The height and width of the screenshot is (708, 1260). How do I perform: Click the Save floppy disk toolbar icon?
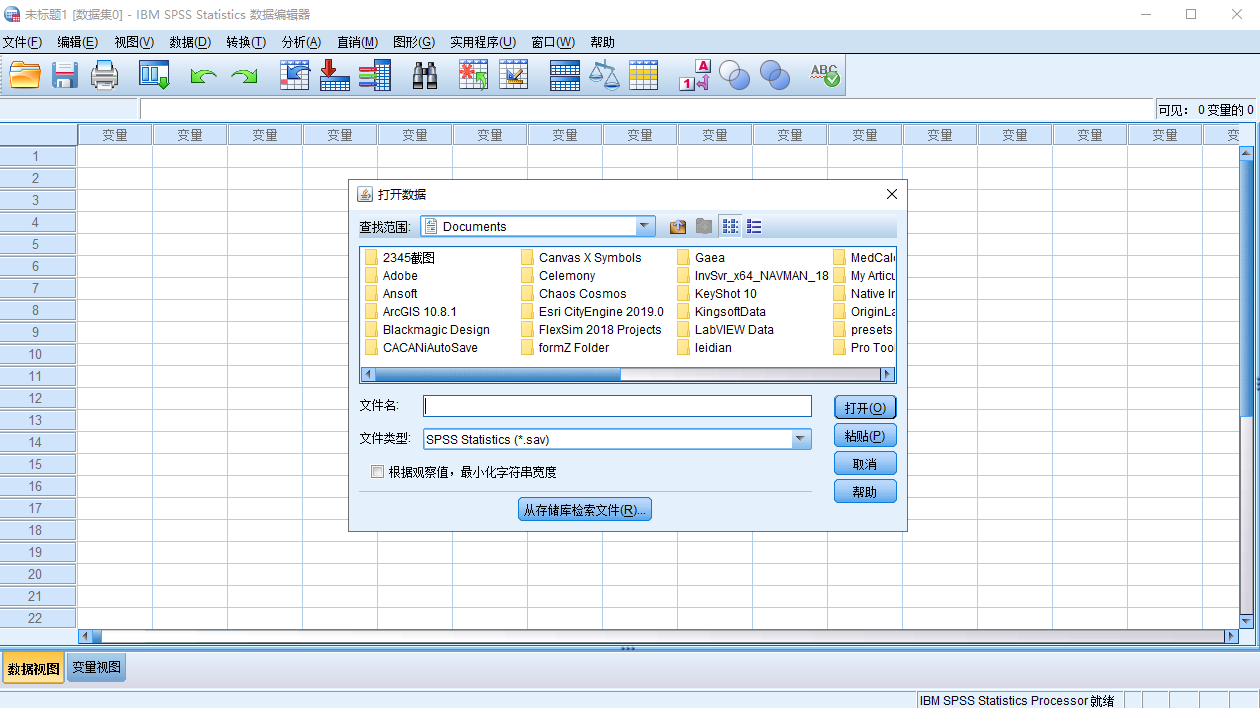pyautogui.click(x=65, y=75)
